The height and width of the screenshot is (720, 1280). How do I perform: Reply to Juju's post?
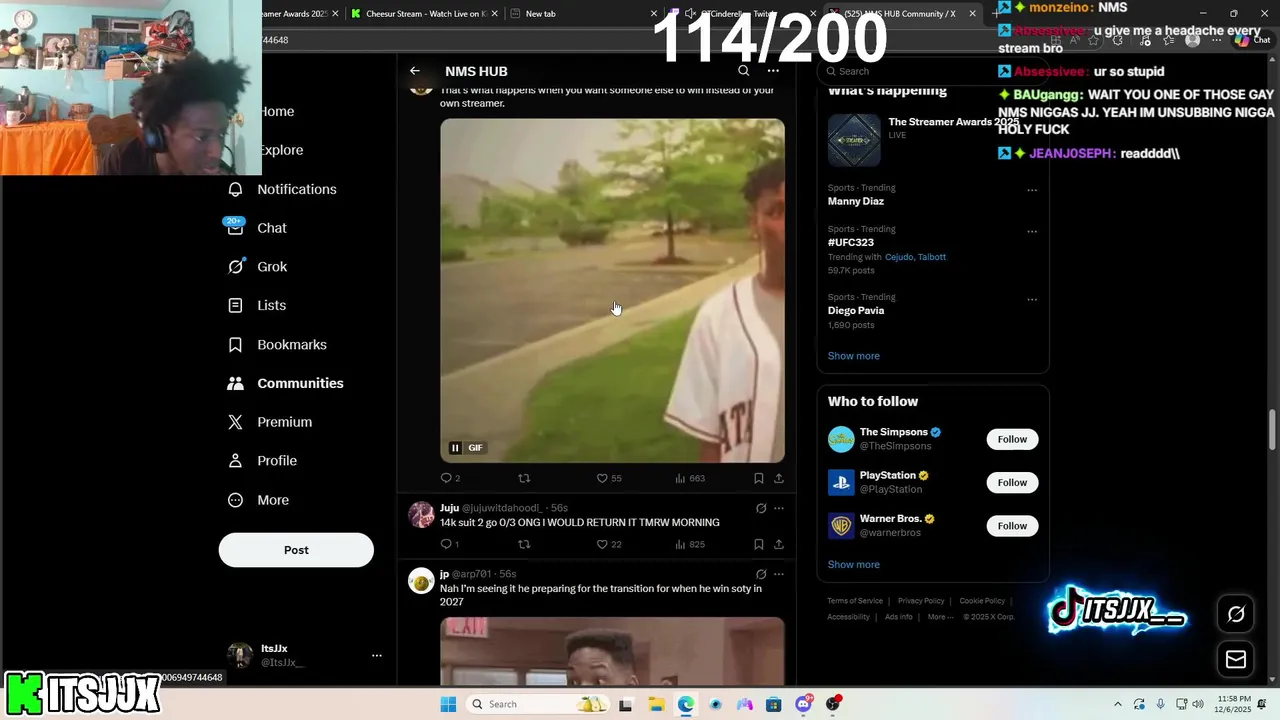click(x=450, y=544)
